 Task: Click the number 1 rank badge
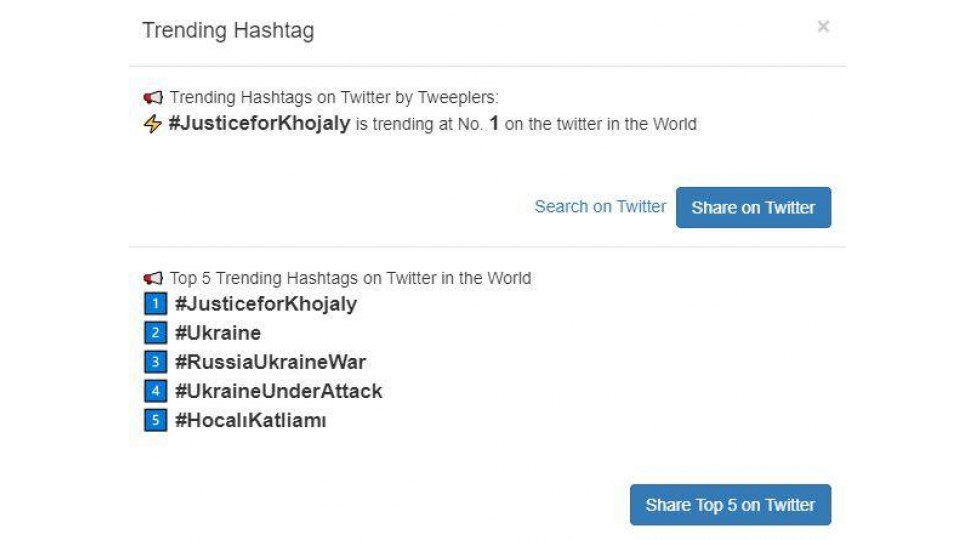click(x=155, y=304)
